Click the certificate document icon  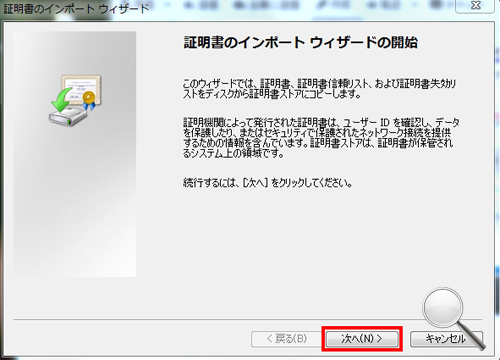tap(81, 88)
